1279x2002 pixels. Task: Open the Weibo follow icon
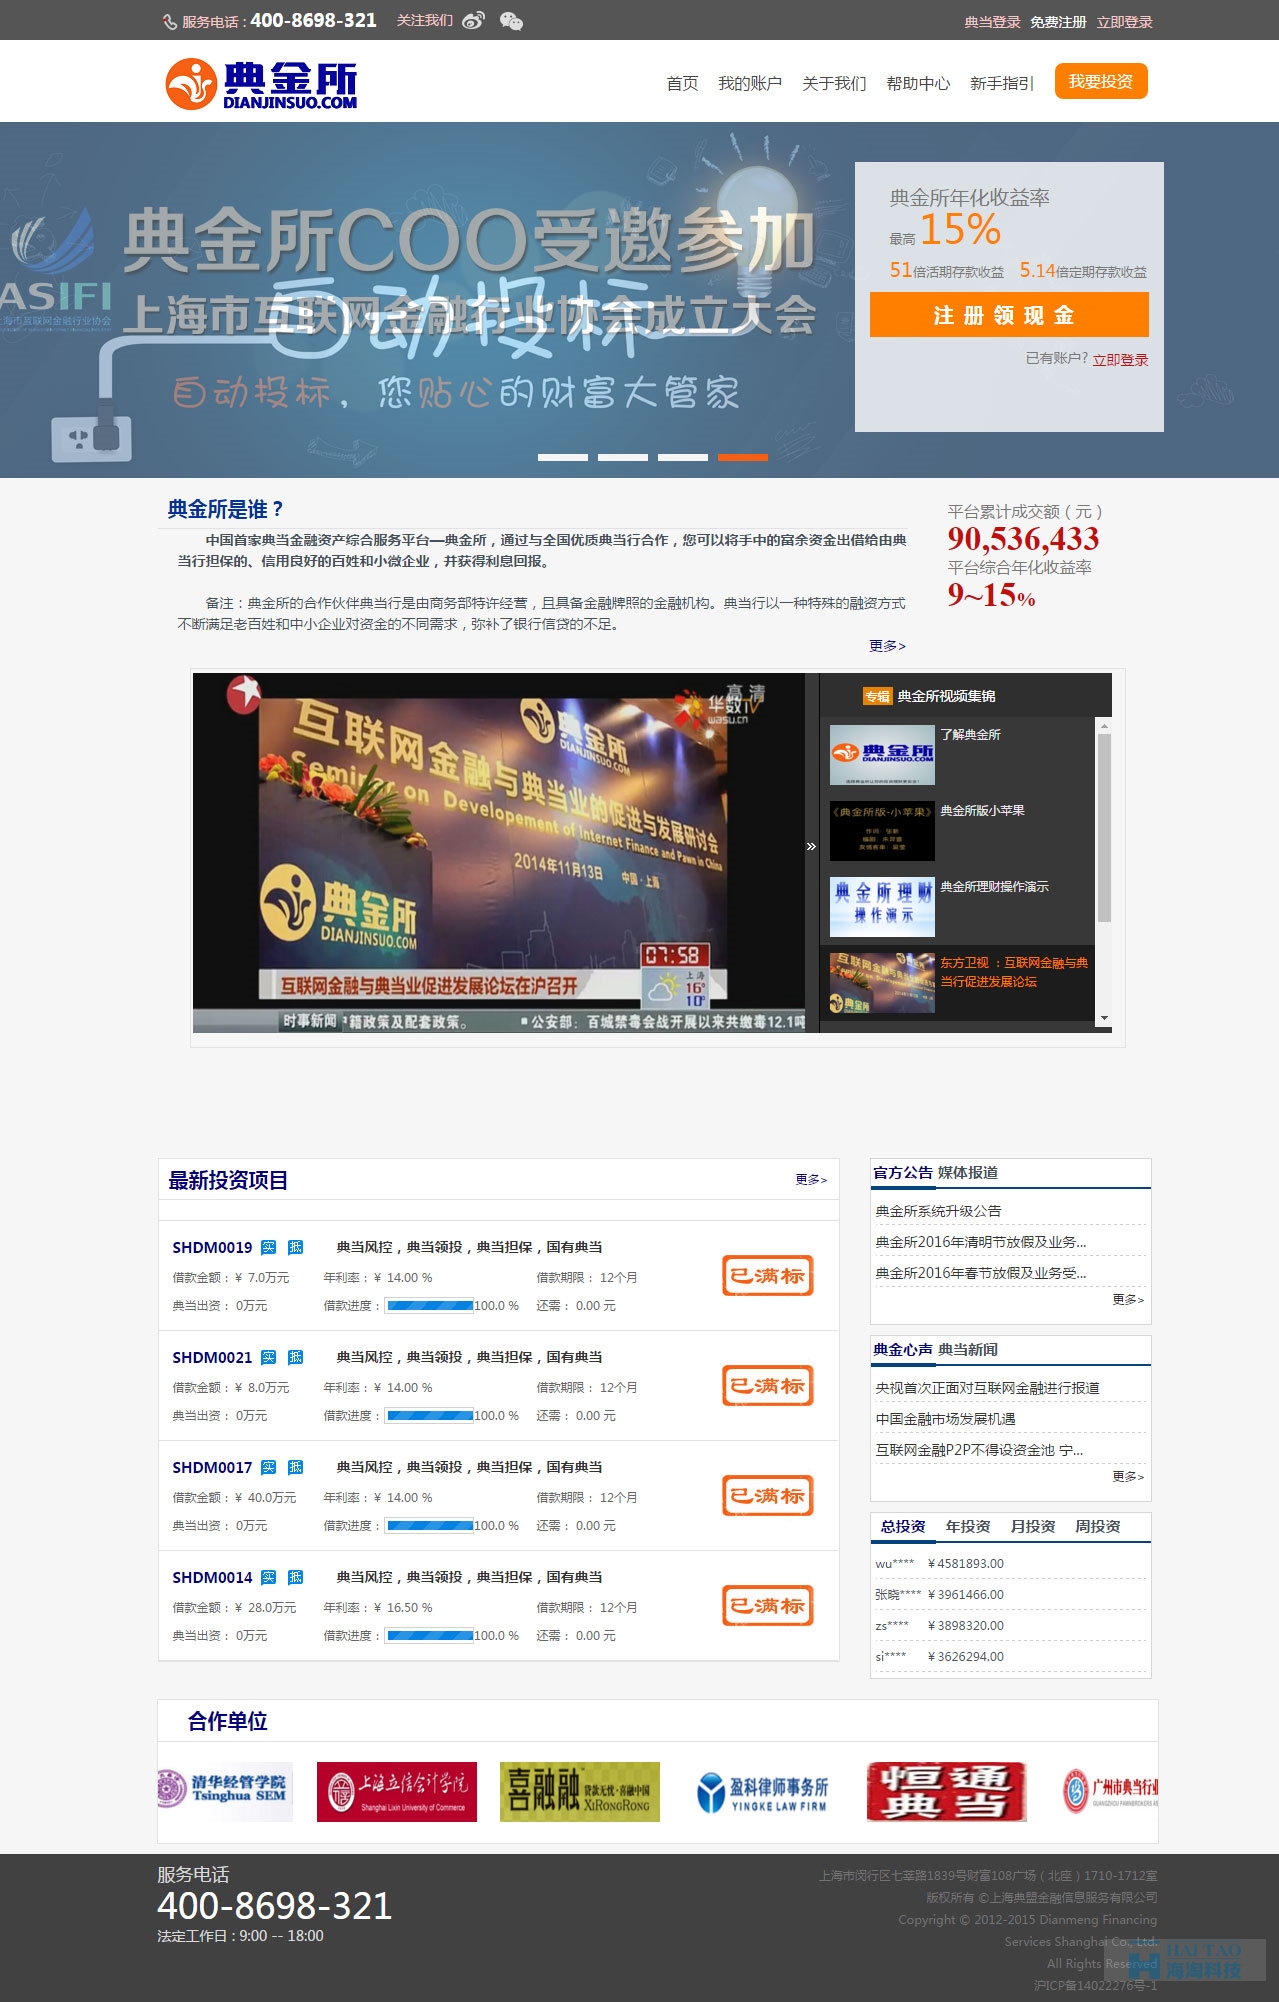pos(473,21)
